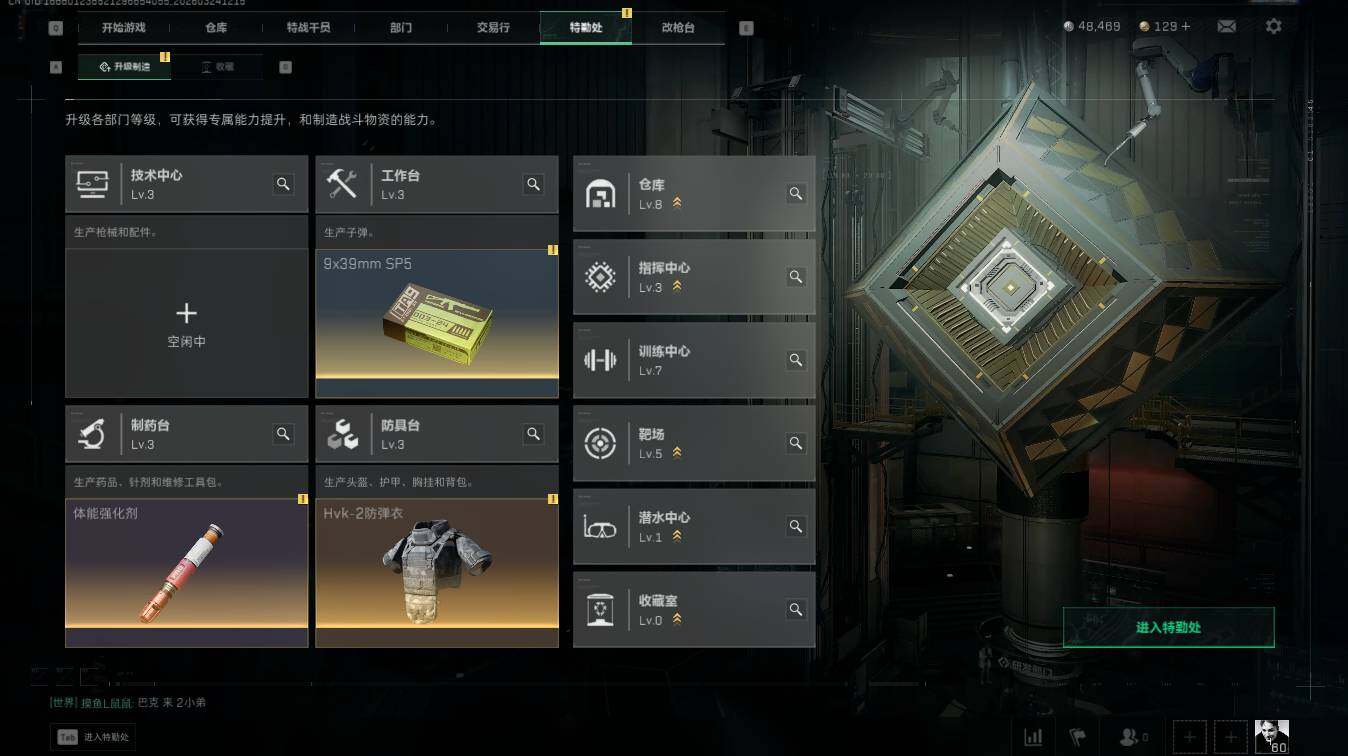Select the 收藏 sub-tab
Screen dimensions: 1348x756
[217, 67]
